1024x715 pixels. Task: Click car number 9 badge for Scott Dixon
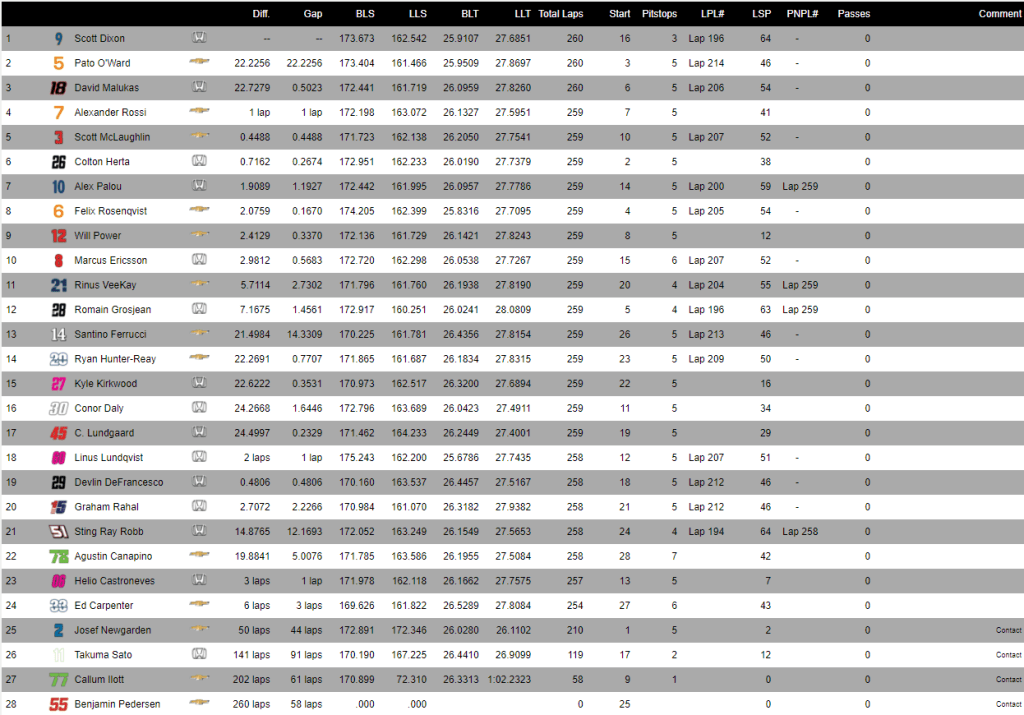(x=59, y=39)
